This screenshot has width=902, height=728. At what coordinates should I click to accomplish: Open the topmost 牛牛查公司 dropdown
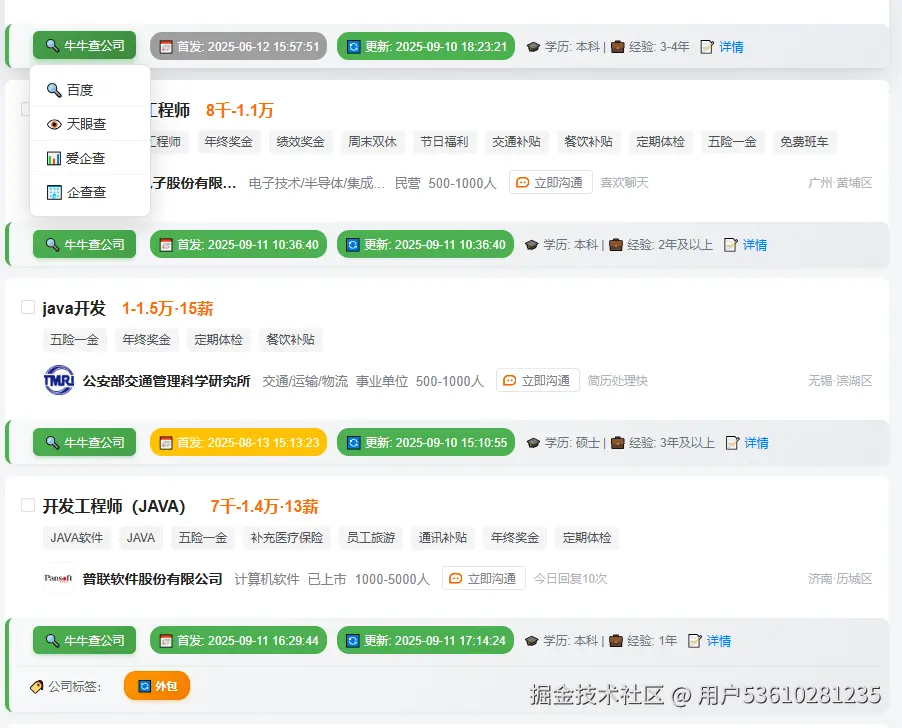84,46
